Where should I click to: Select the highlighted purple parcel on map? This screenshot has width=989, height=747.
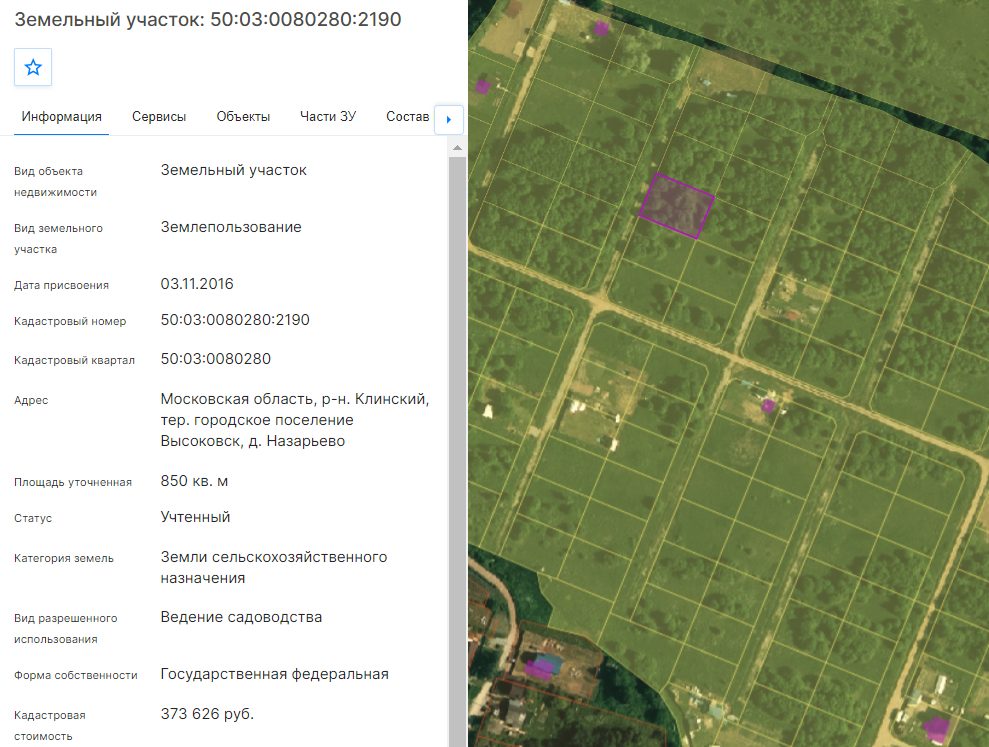coord(676,206)
